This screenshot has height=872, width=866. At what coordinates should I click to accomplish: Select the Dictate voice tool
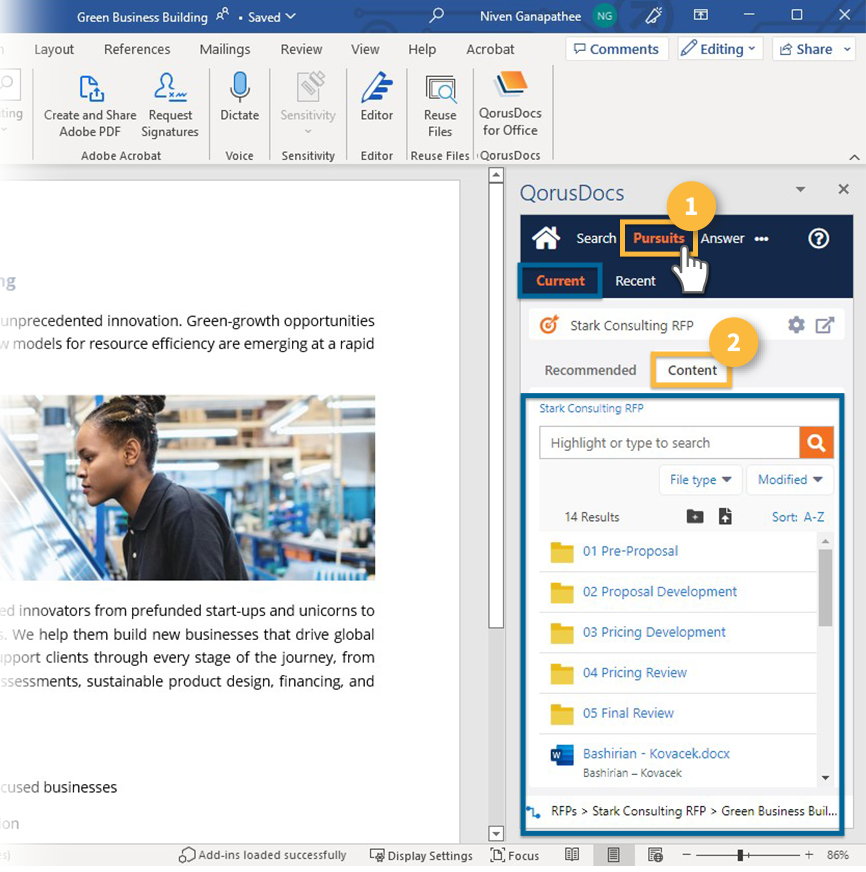pos(239,103)
